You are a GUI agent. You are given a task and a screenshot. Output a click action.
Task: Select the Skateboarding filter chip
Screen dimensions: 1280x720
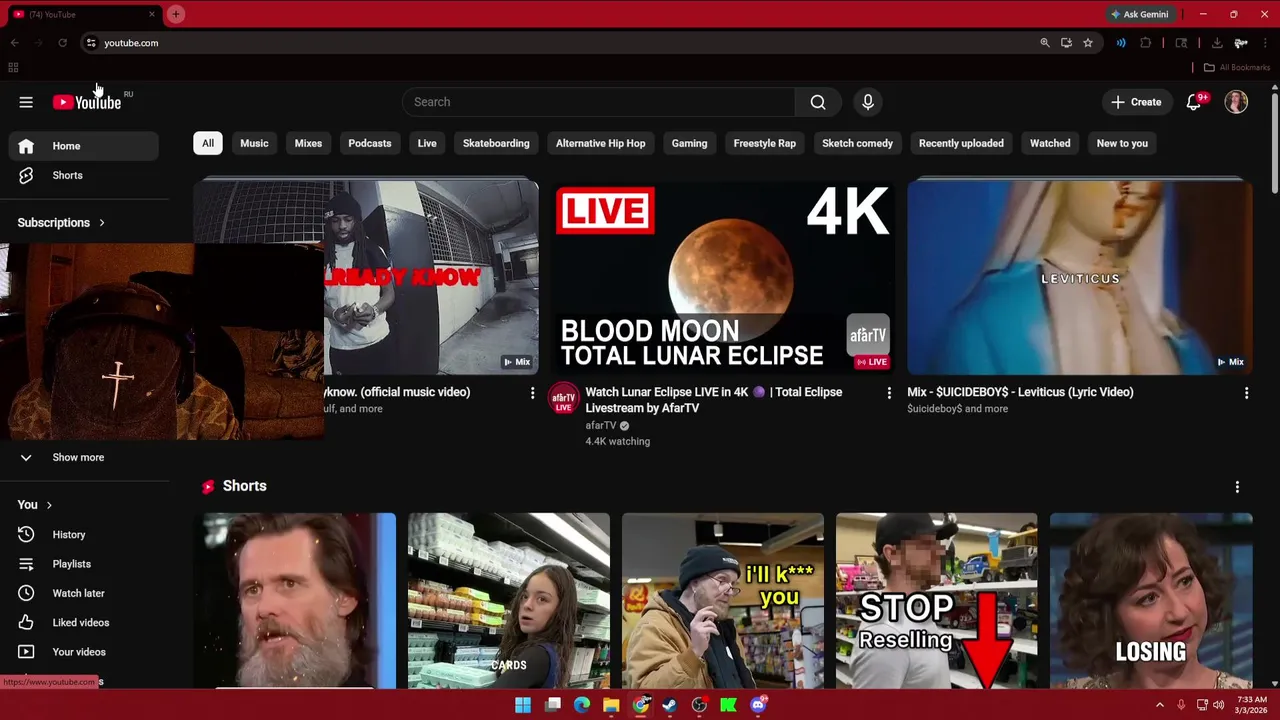[x=496, y=143]
